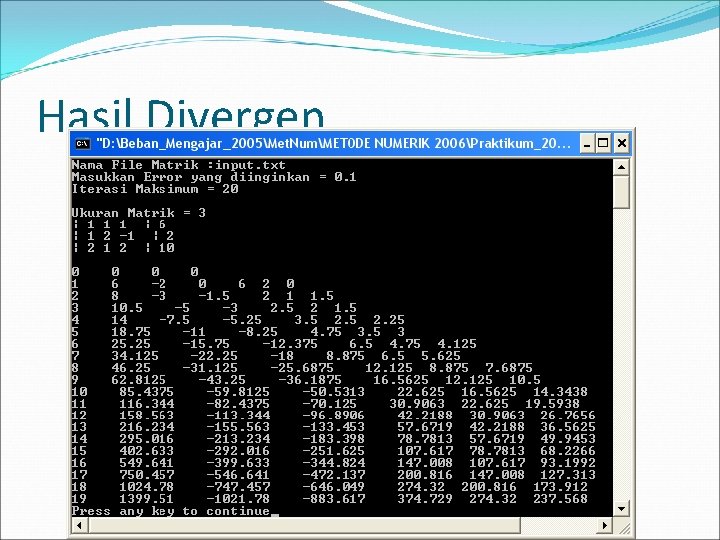Click the horizontal scrollbar thumb
The width and height of the screenshot is (720, 540).
(x=304, y=525)
